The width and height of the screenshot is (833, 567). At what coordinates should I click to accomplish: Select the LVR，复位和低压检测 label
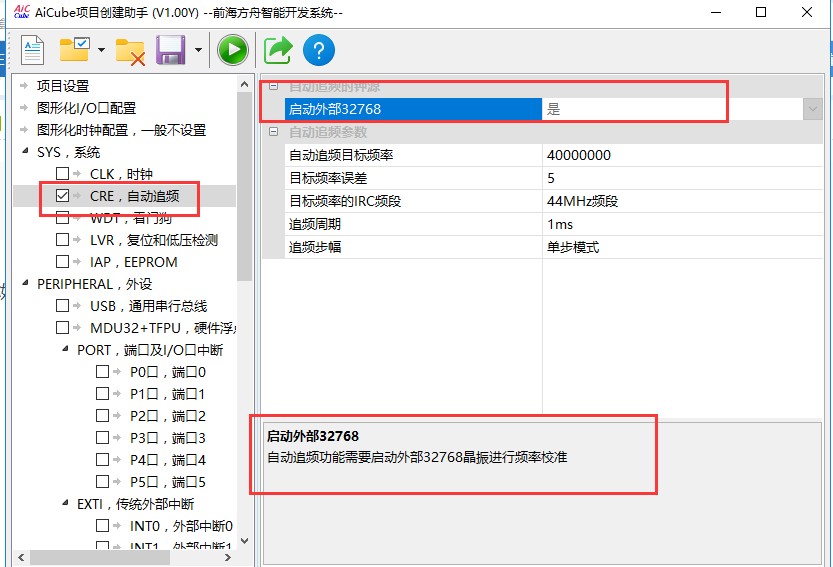(154, 240)
